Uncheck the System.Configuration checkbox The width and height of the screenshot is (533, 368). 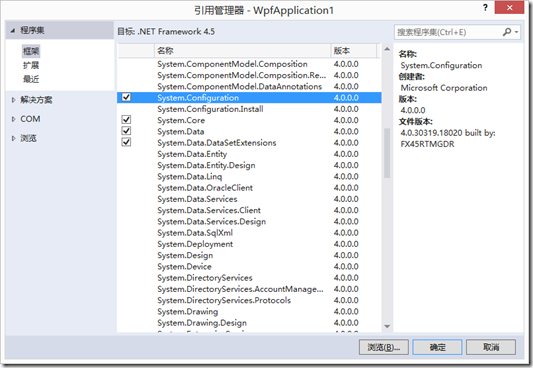(x=126, y=97)
